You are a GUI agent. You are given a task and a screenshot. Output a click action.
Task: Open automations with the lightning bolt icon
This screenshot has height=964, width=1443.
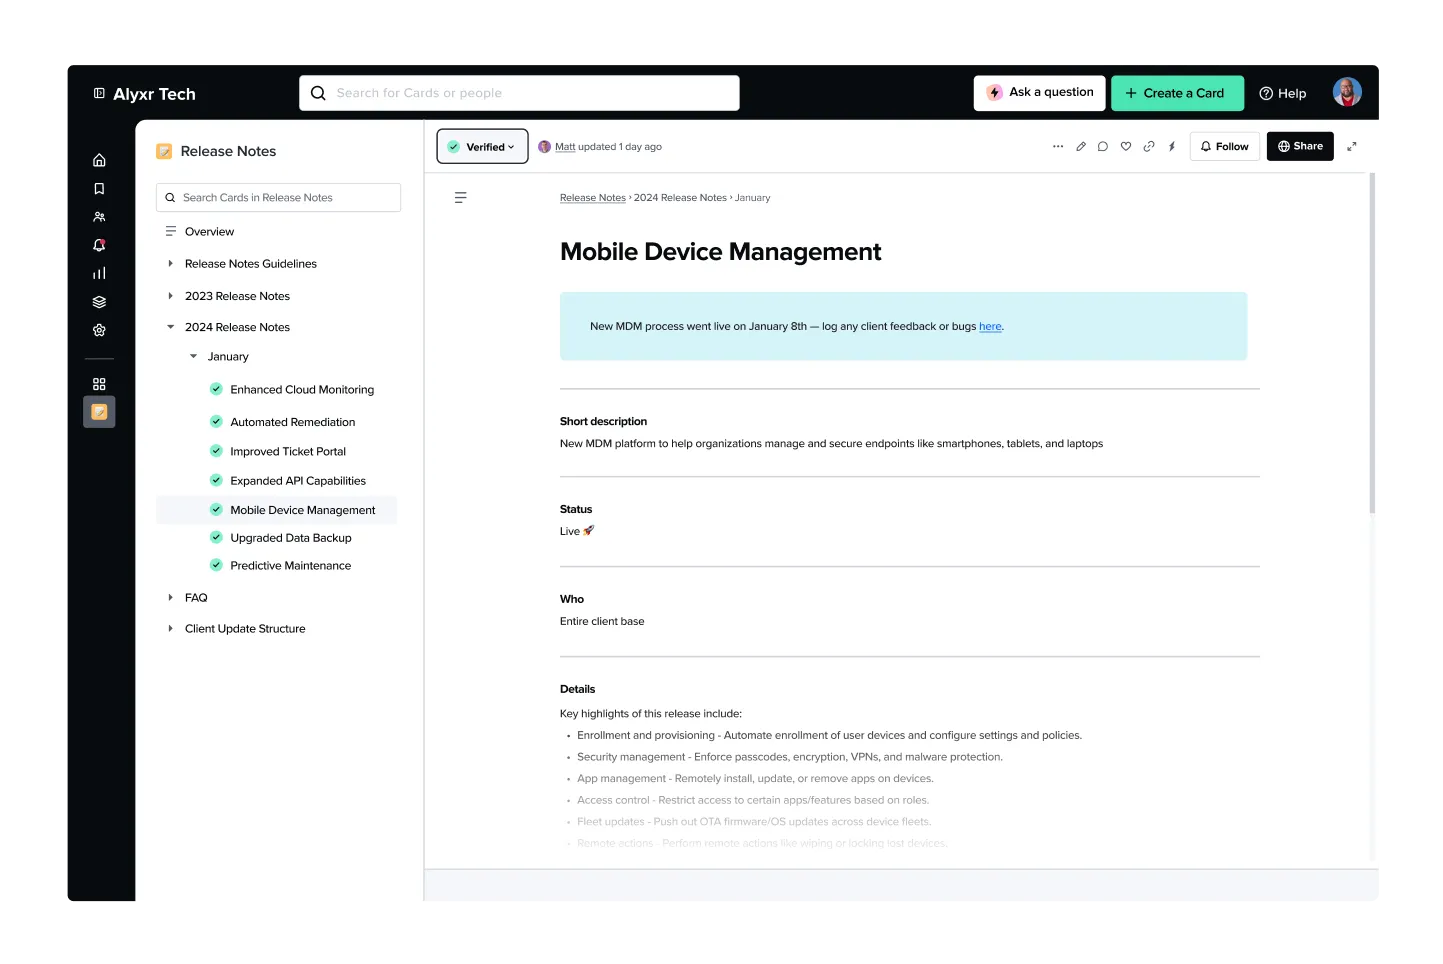coord(1172,146)
